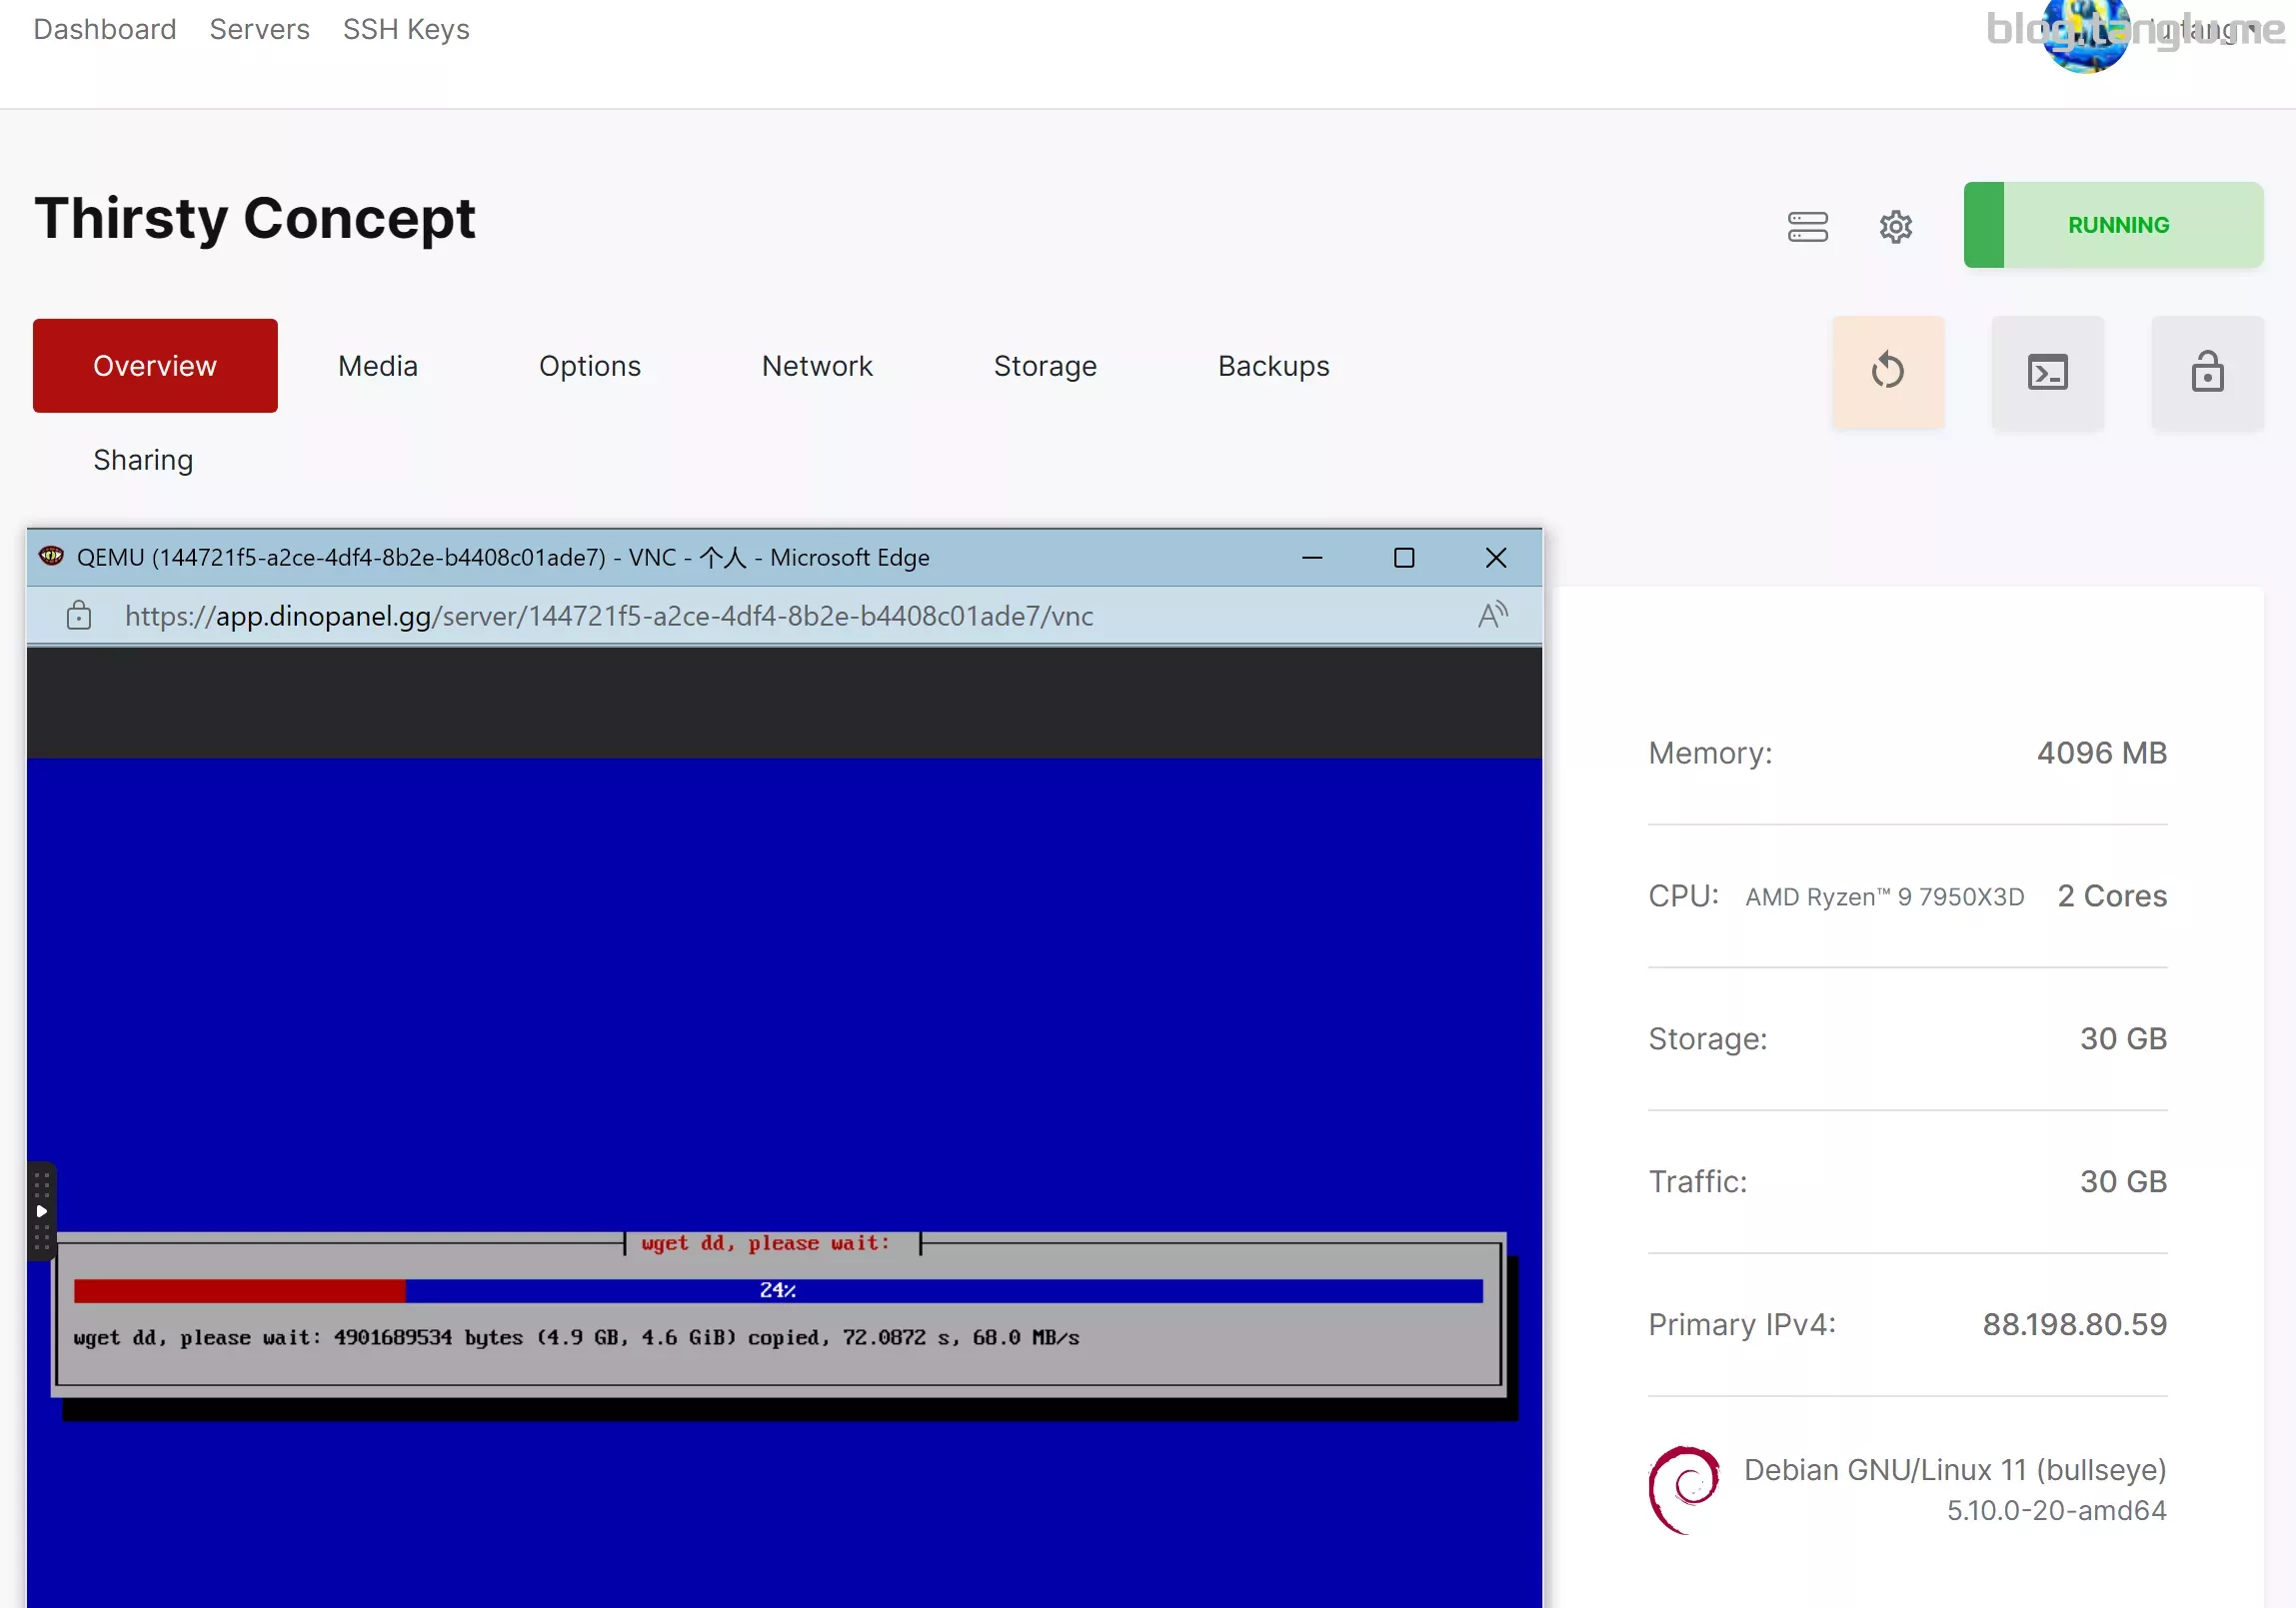Expand the noVNC side control handle
This screenshot has width=2296, height=1608.
[41, 1211]
